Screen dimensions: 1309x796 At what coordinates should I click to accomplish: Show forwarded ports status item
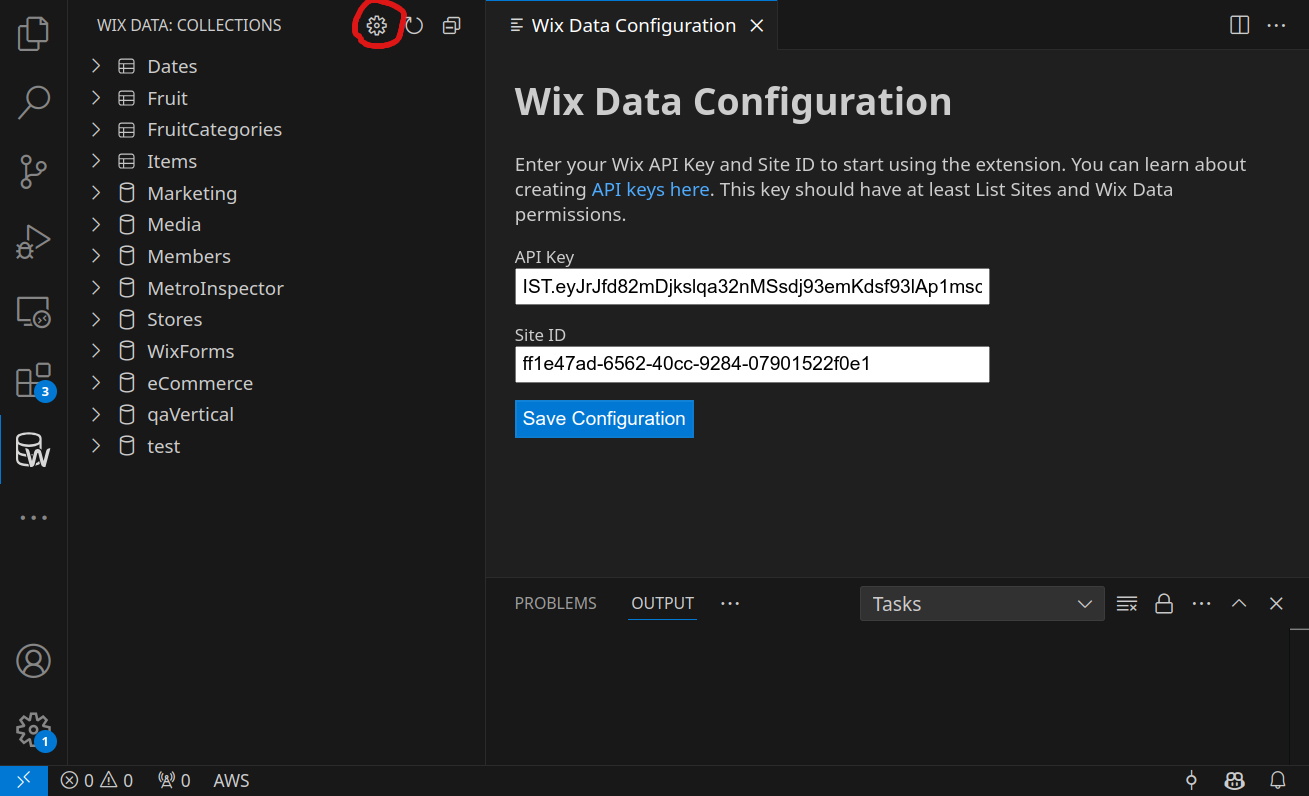174,781
